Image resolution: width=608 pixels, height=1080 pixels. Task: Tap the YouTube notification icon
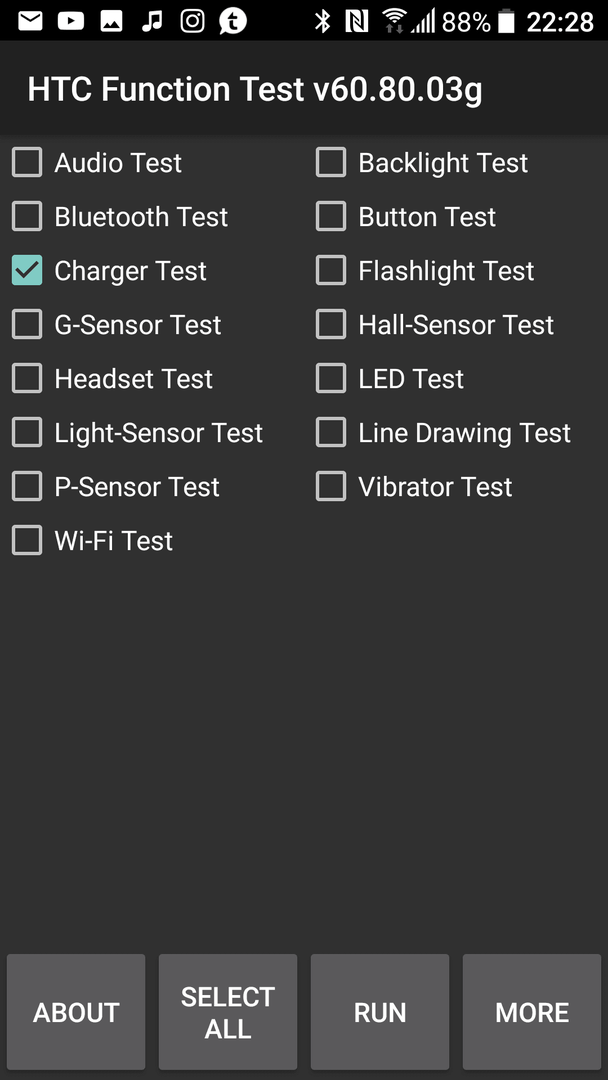(x=70, y=21)
